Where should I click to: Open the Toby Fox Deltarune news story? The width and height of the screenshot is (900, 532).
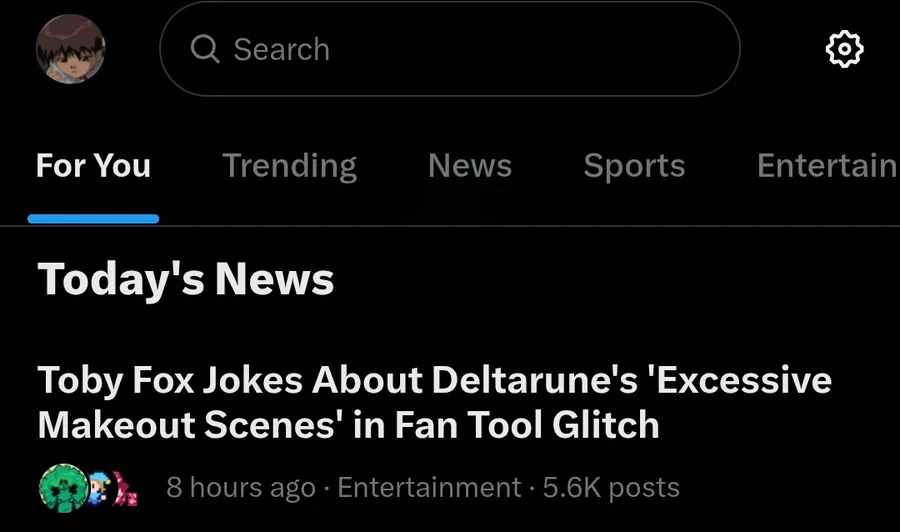pyautogui.click(x=434, y=402)
